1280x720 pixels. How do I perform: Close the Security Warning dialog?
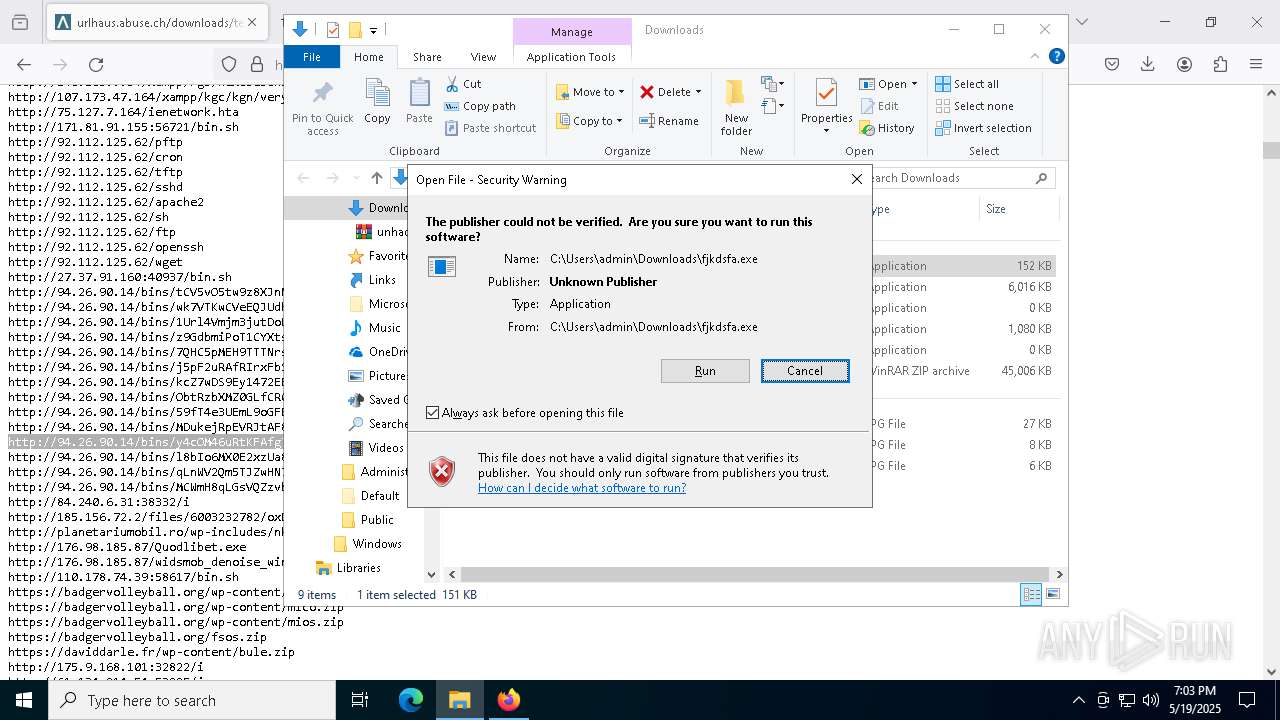click(856, 179)
